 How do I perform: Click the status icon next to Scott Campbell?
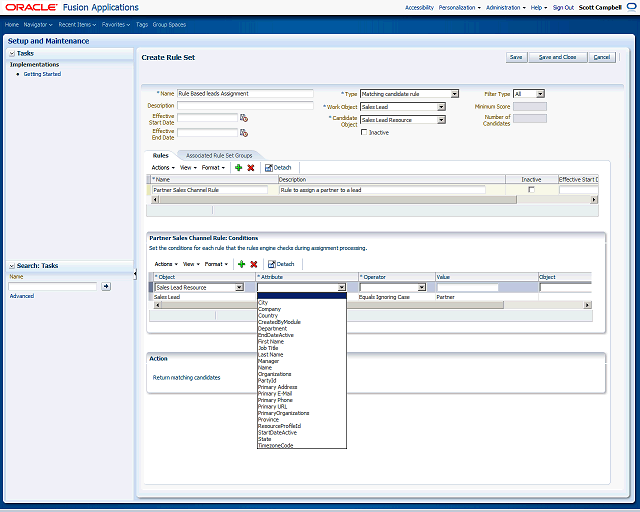pyautogui.click(x=631, y=7)
